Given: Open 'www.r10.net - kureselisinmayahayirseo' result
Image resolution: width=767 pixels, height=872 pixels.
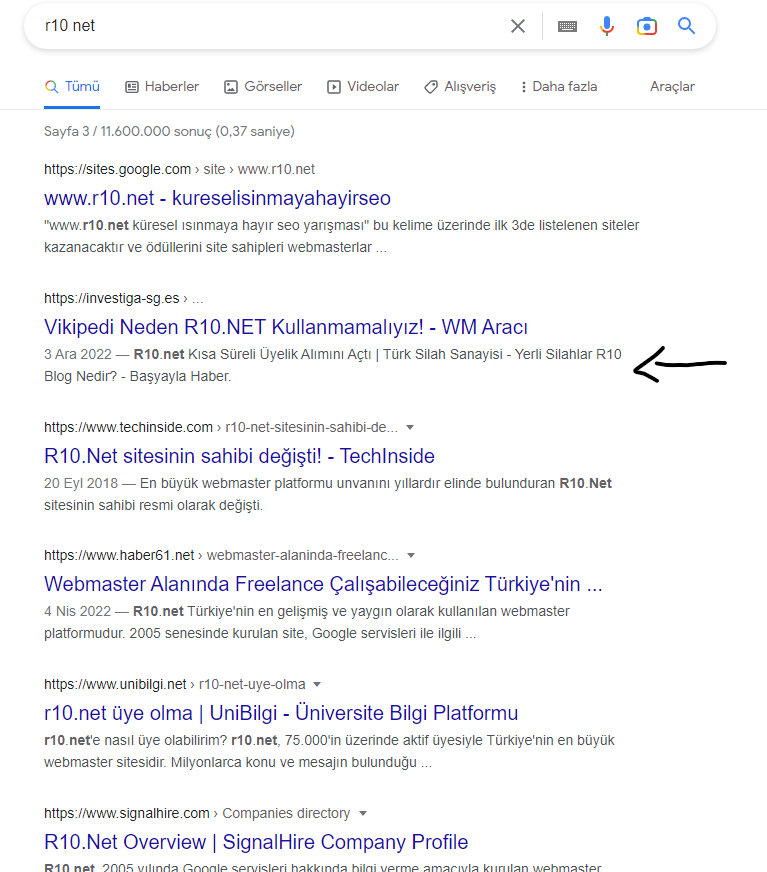Looking at the screenshot, I should click(217, 198).
